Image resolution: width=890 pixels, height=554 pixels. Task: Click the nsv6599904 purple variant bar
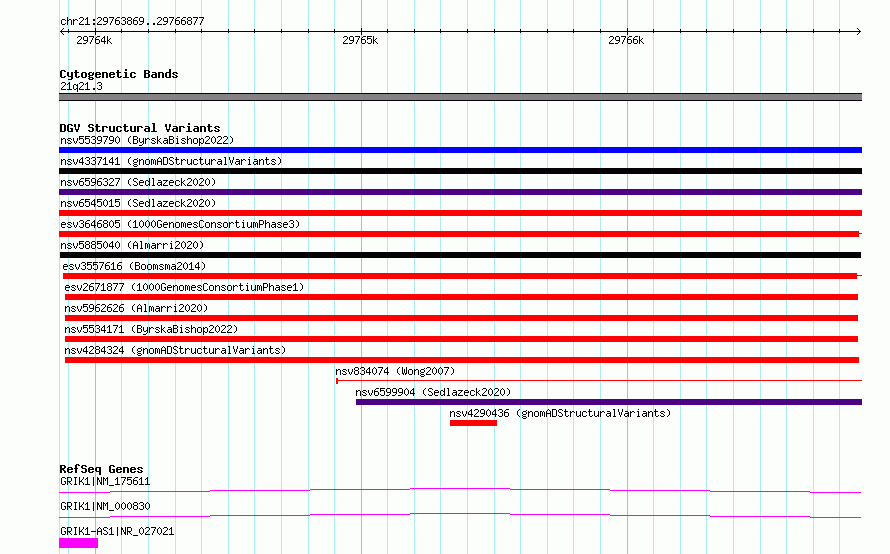(x=609, y=402)
